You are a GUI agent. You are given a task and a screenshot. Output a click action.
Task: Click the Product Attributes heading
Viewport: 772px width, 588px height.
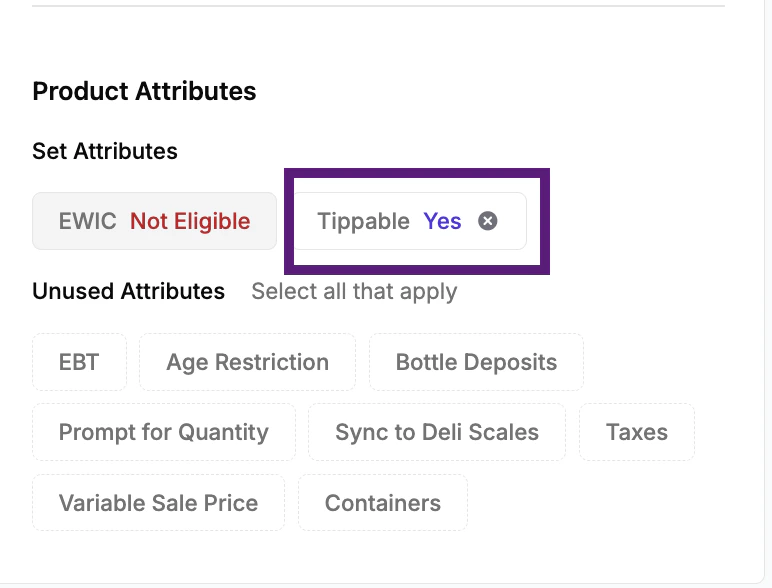tap(144, 91)
